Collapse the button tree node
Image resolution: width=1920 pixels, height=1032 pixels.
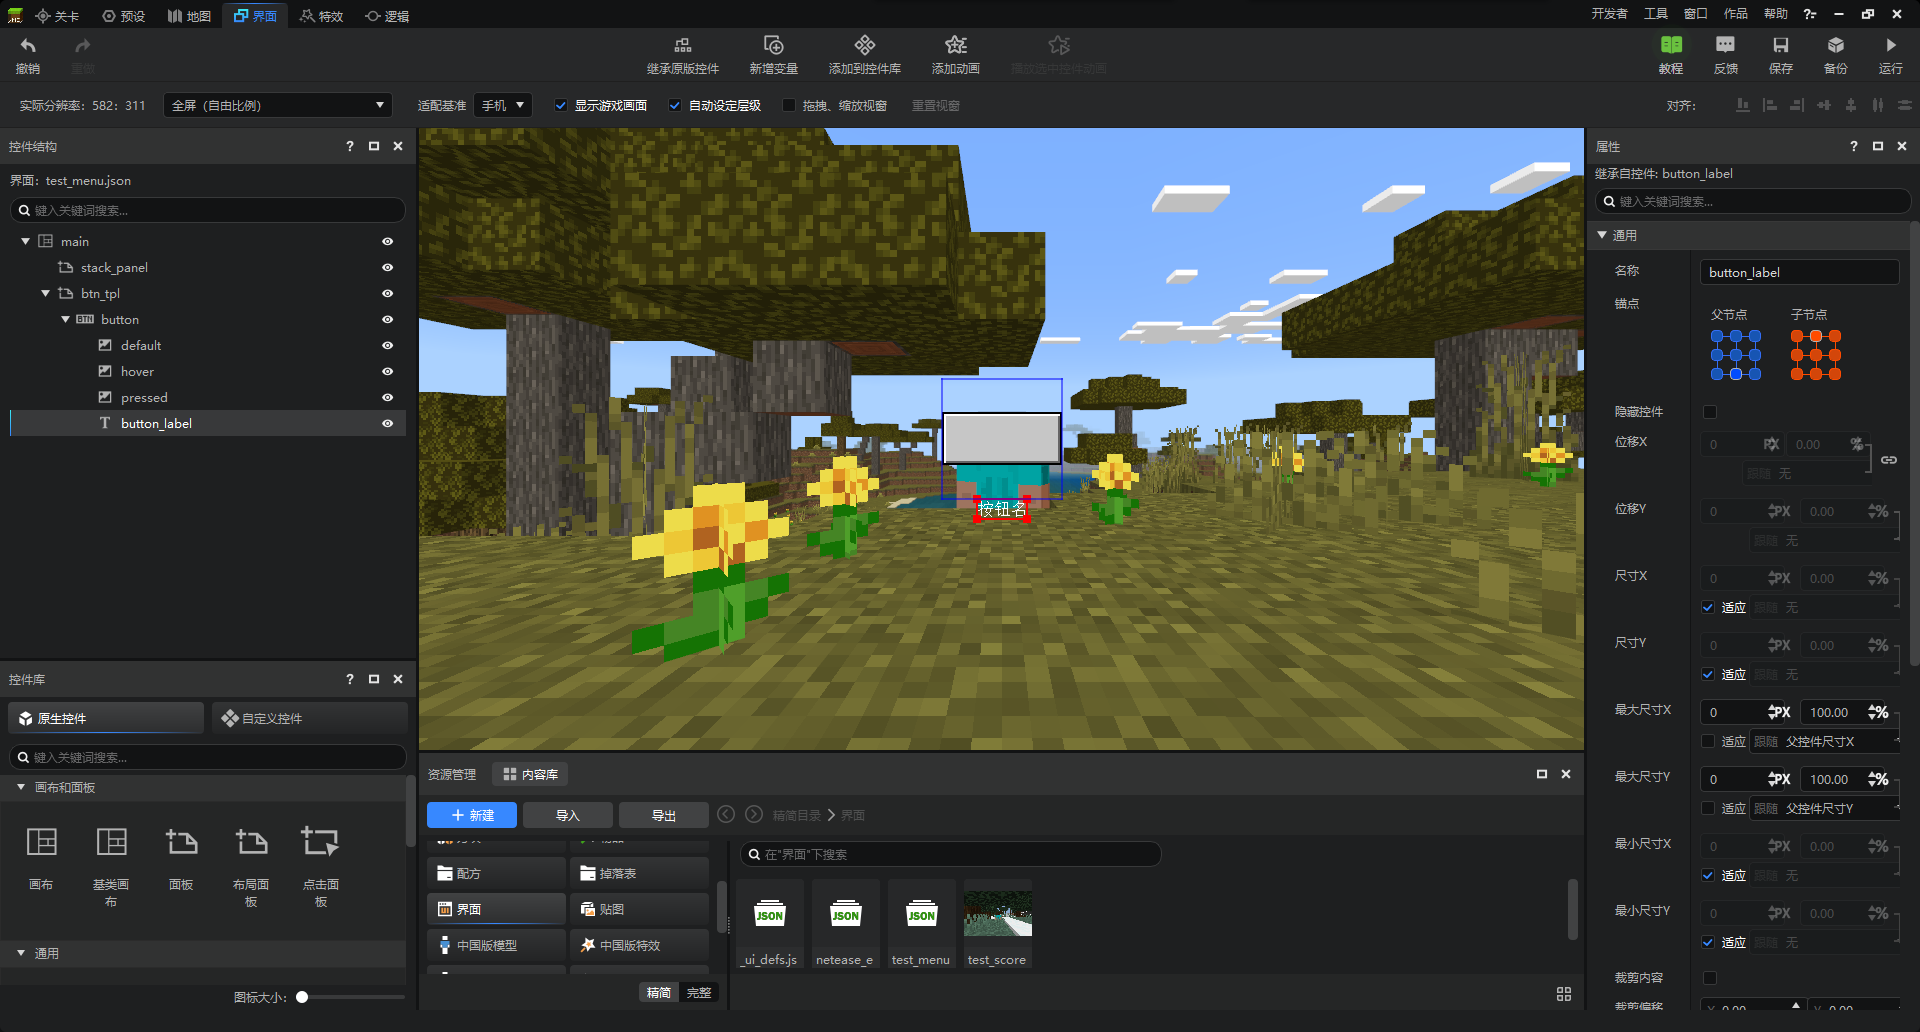click(65, 319)
